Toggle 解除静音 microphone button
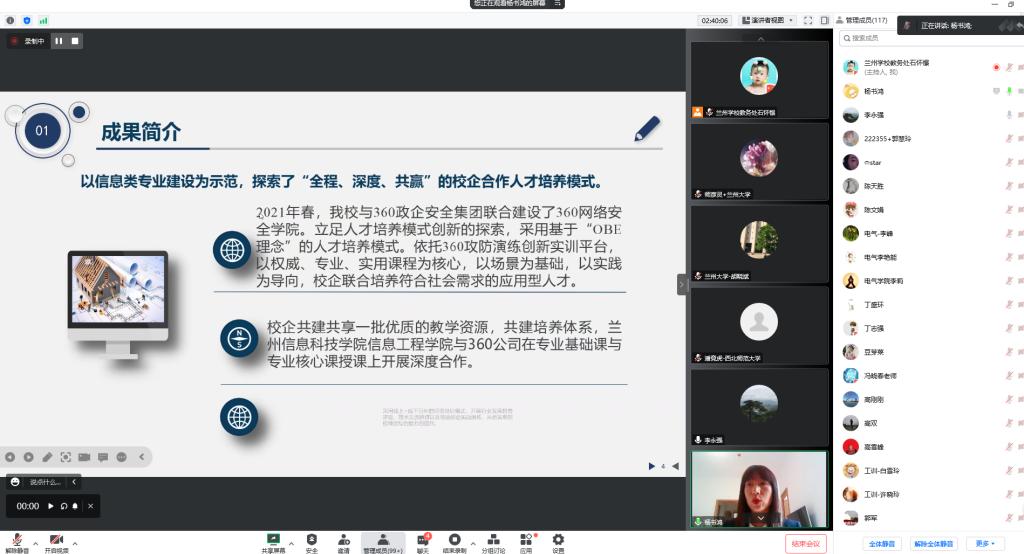1024x554 pixels. click(x=16, y=540)
